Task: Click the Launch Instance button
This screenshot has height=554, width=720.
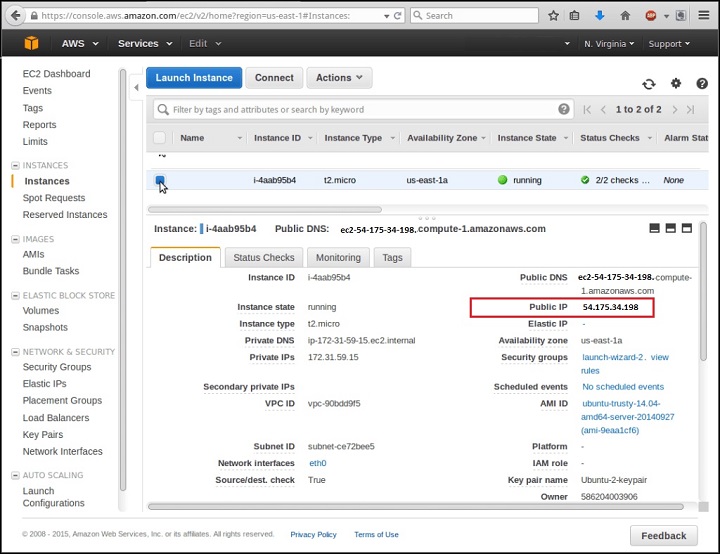Action: (x=194, y=78)
